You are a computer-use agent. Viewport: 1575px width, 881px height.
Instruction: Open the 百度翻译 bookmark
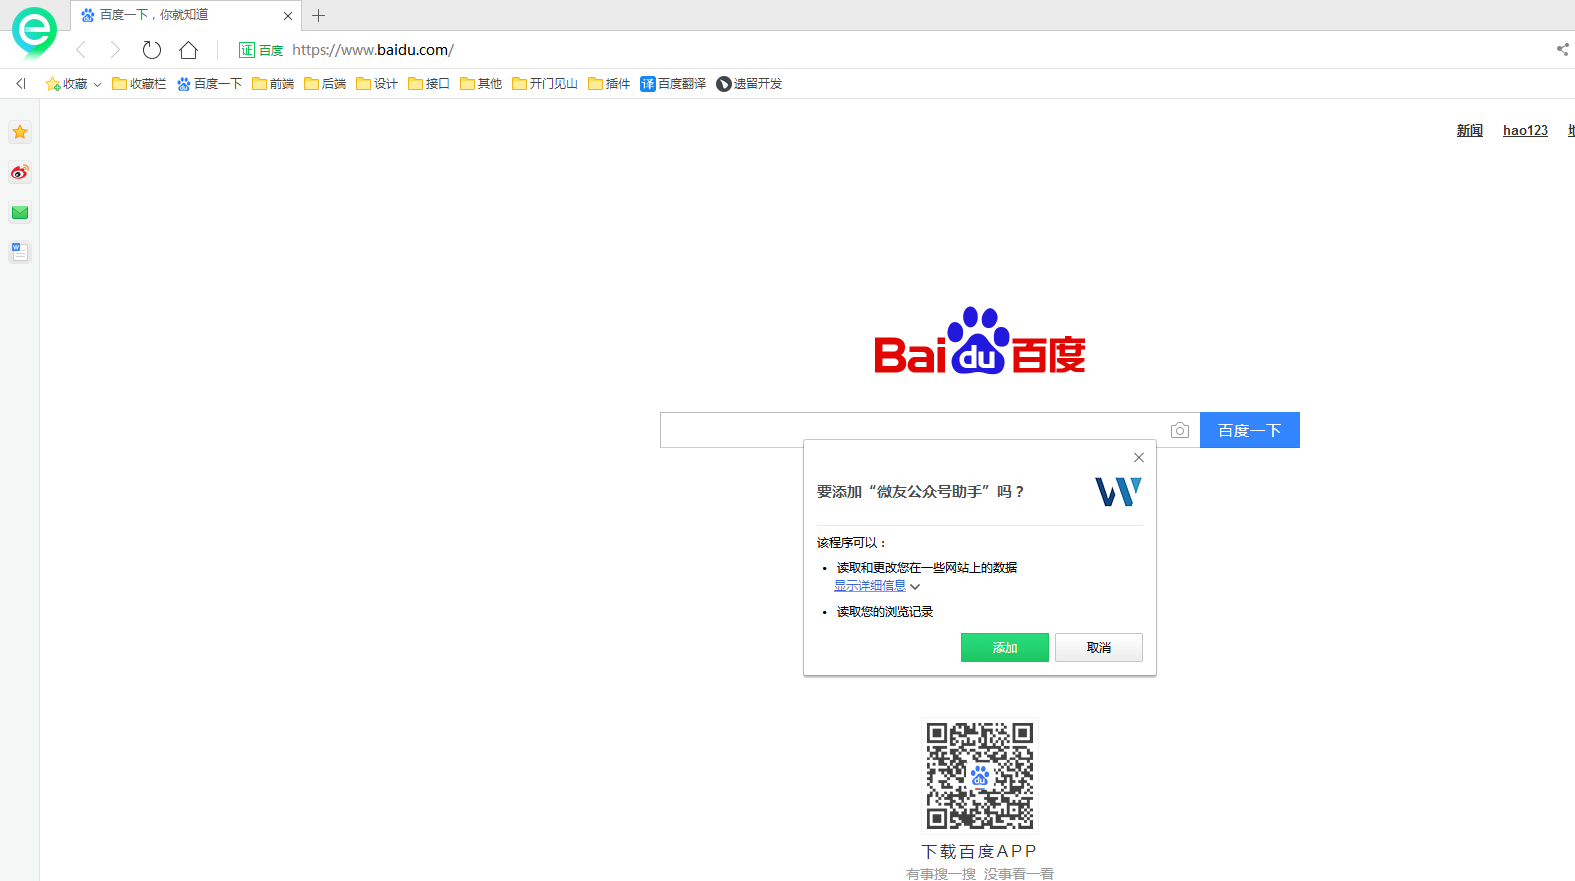tap(673, 84)
